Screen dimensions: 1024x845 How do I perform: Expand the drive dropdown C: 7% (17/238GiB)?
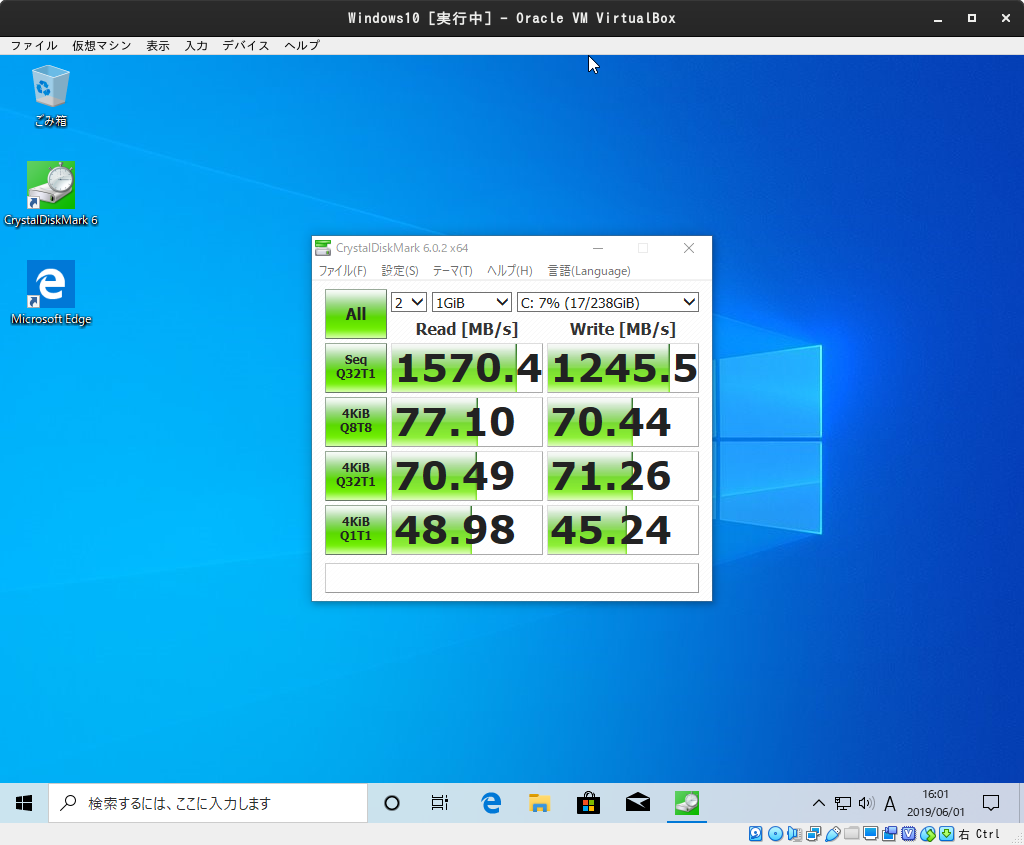607,302
